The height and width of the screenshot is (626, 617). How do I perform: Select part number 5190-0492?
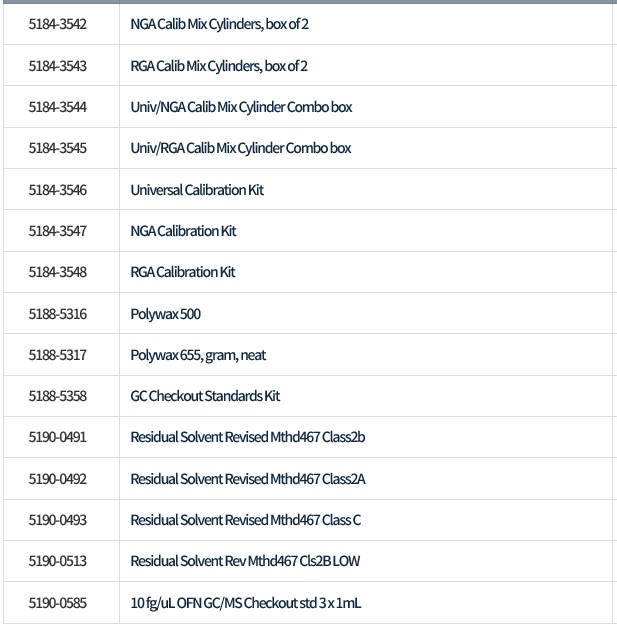[x=57, y=479]
